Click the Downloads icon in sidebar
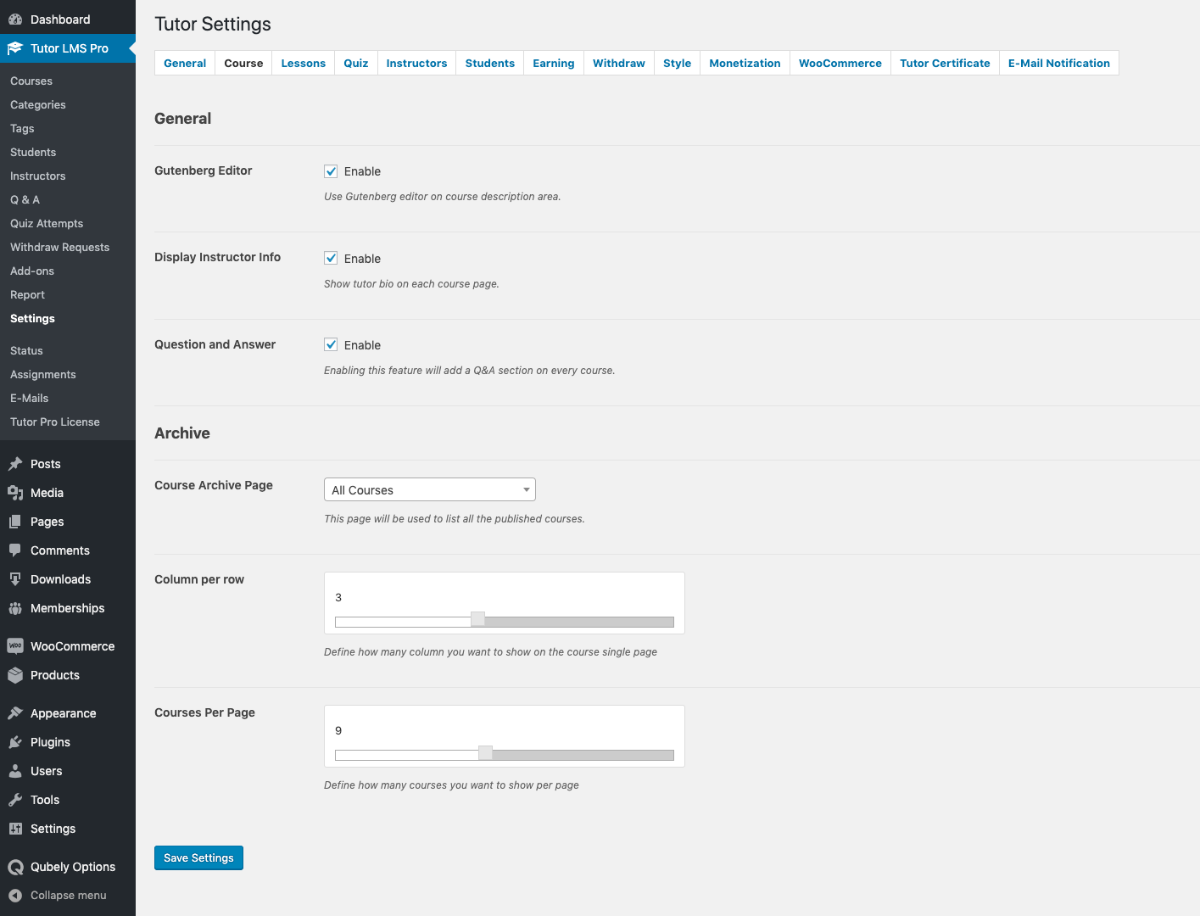The width and height of the screenshot is (1200, 916). [15, 579]
